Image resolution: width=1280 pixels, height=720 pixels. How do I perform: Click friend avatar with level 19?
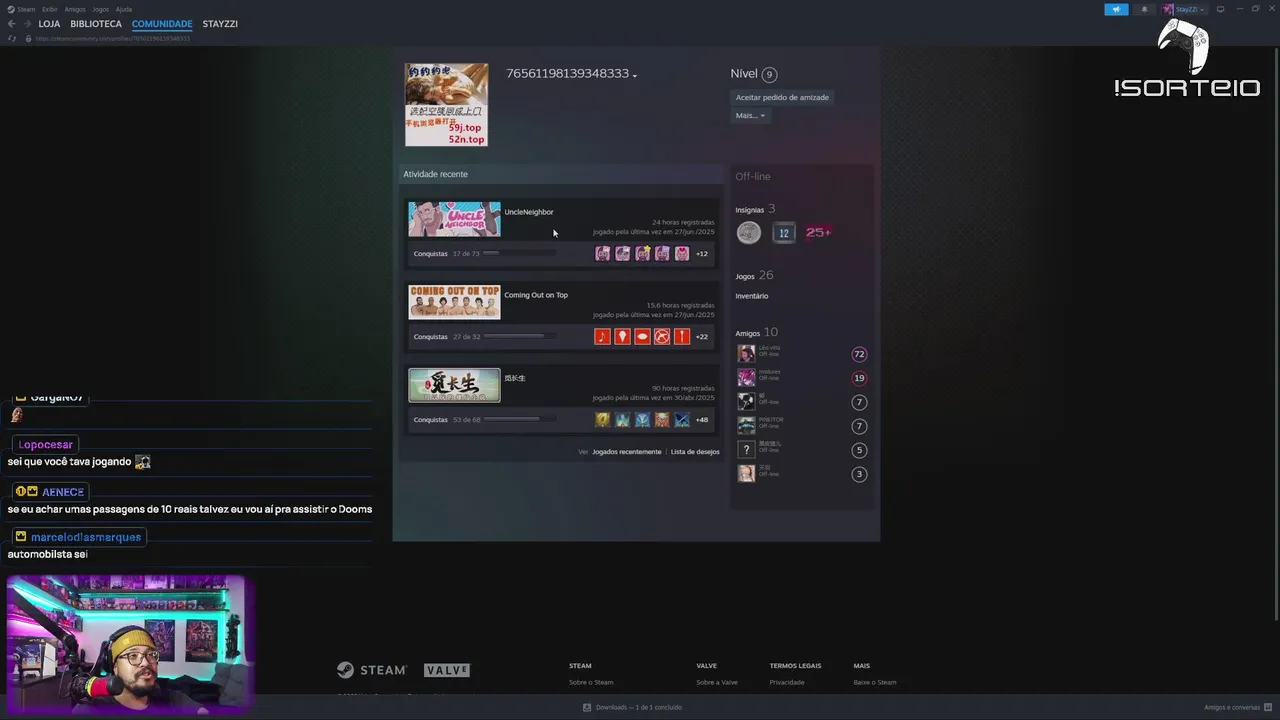pyautogui.click(x=746, y=378)
